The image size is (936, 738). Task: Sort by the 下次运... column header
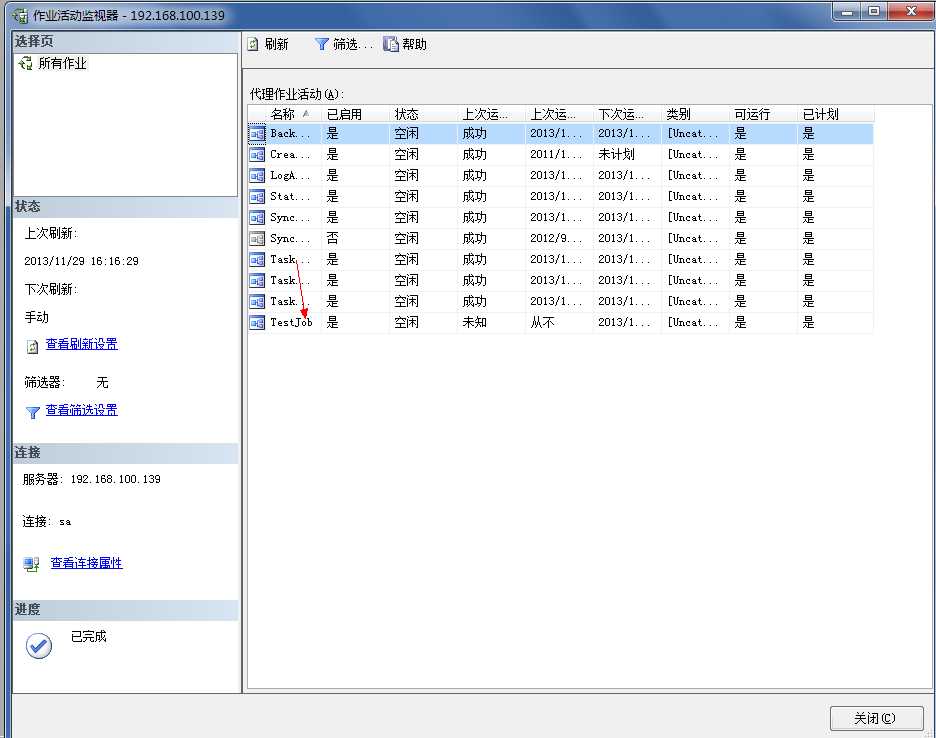(x=626, y=114)
